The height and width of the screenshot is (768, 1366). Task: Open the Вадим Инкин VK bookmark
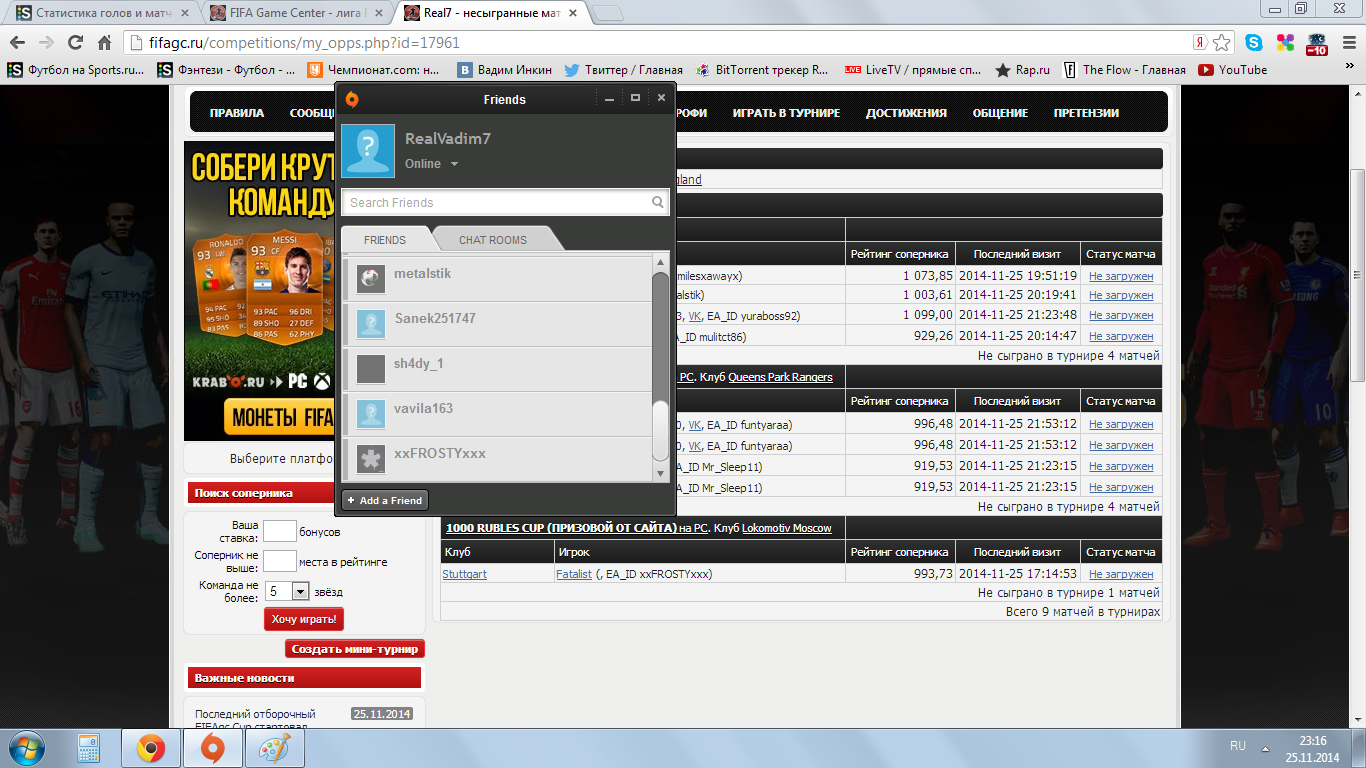point(503,70)
